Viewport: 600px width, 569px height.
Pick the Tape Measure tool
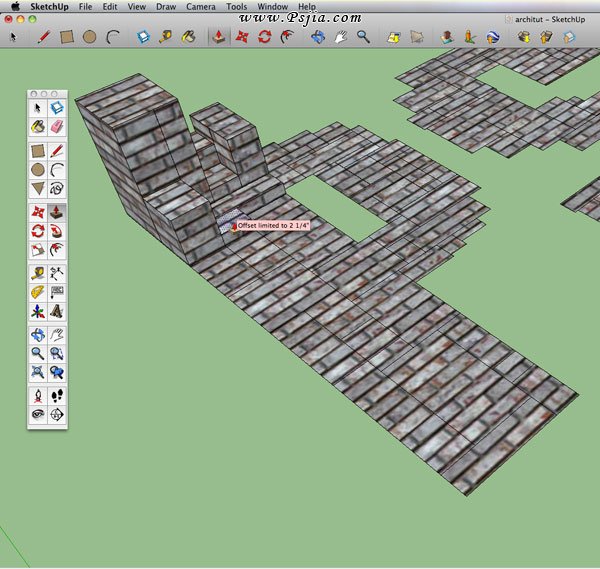(37, 272)
